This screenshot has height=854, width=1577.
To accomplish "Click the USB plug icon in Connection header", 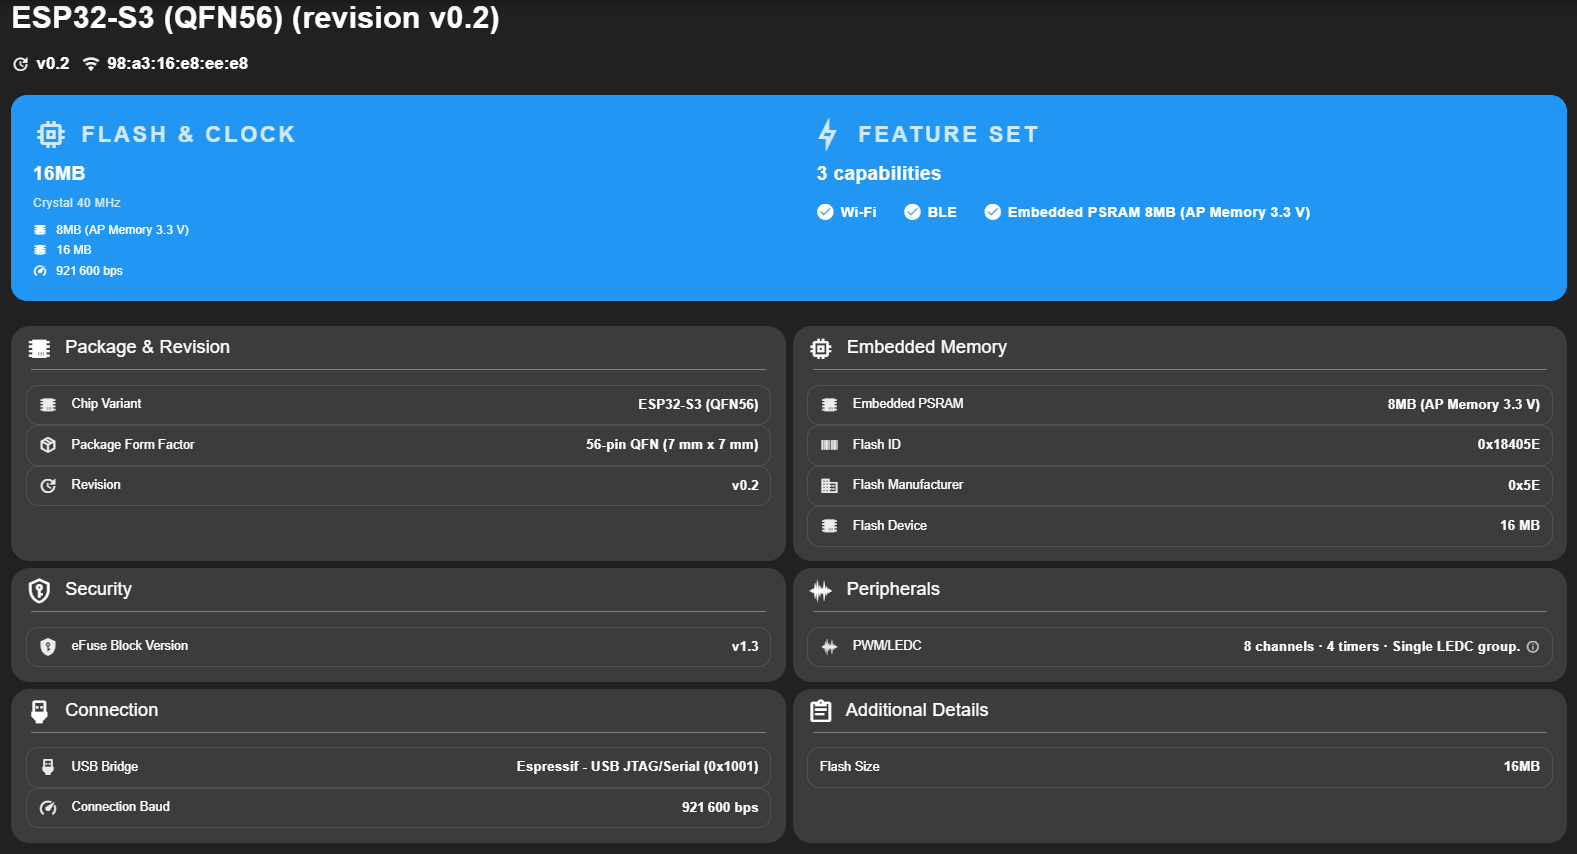I will [x=39, y=711].
